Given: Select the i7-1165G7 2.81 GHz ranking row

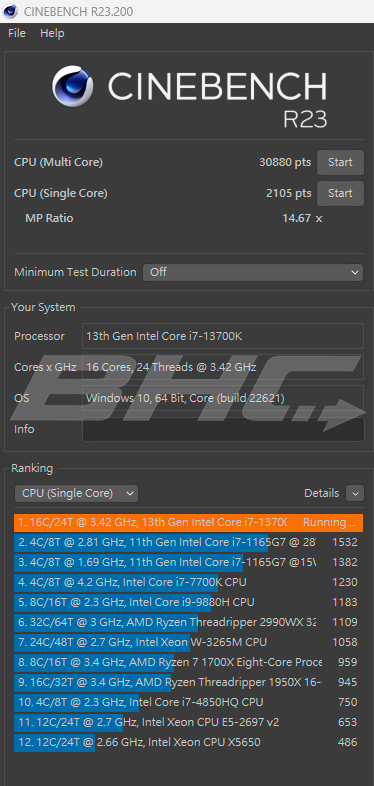Looking at the screenshot, I should click(189, 542).
